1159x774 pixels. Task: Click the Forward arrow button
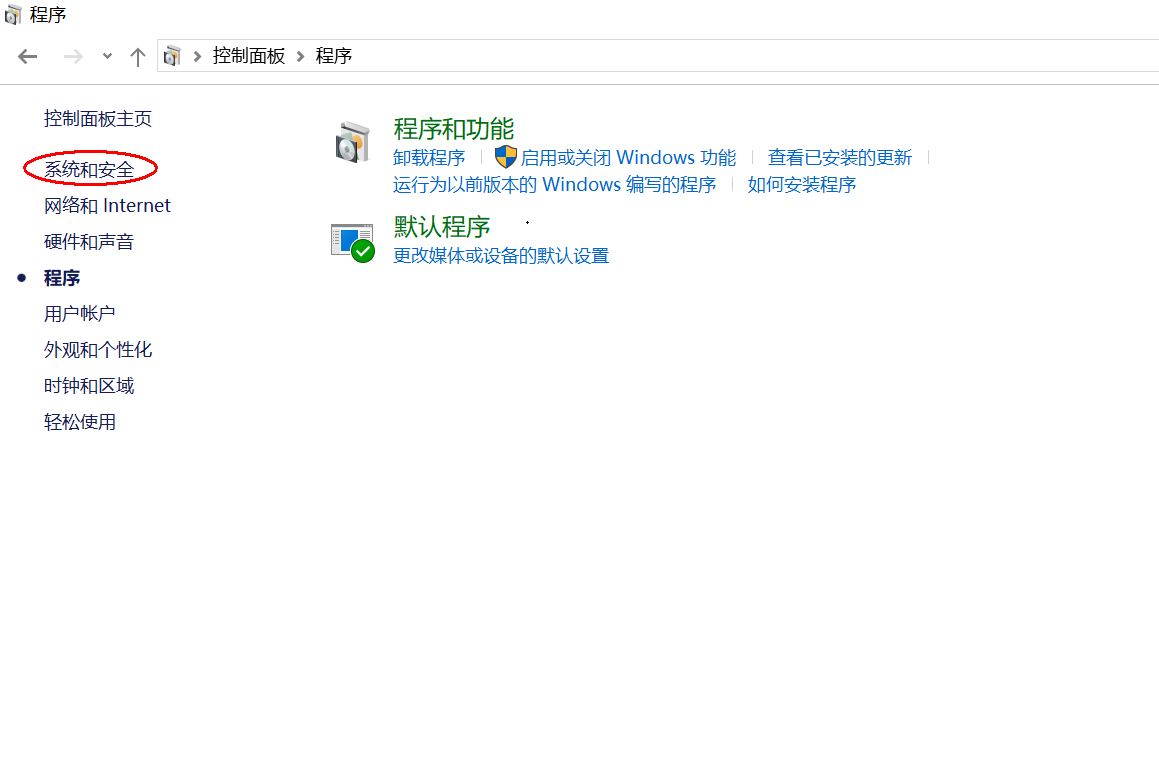[73, 56]
